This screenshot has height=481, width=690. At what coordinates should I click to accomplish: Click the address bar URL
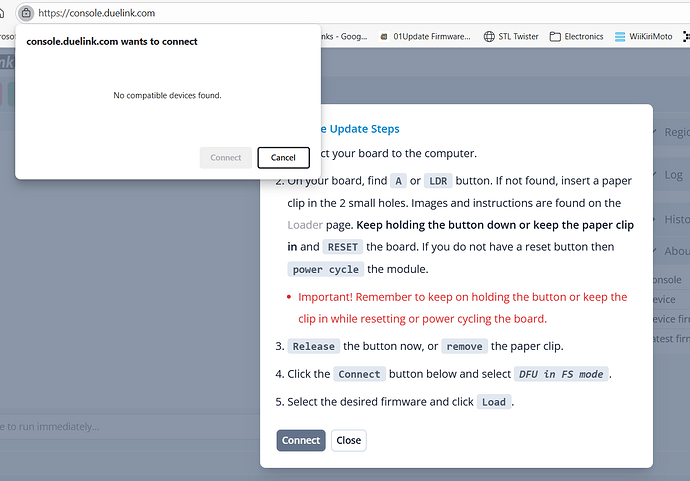tap(98, 14)
